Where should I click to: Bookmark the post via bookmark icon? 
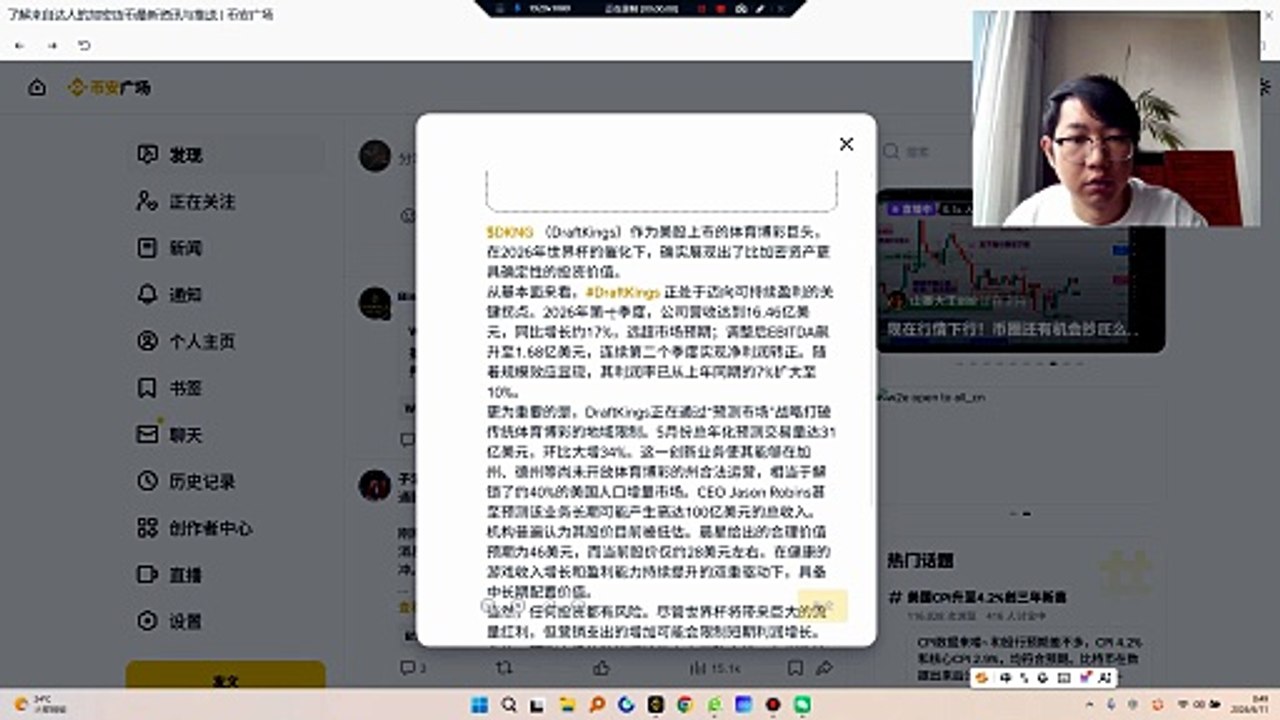pyautogui.click(x=794, y=667)
